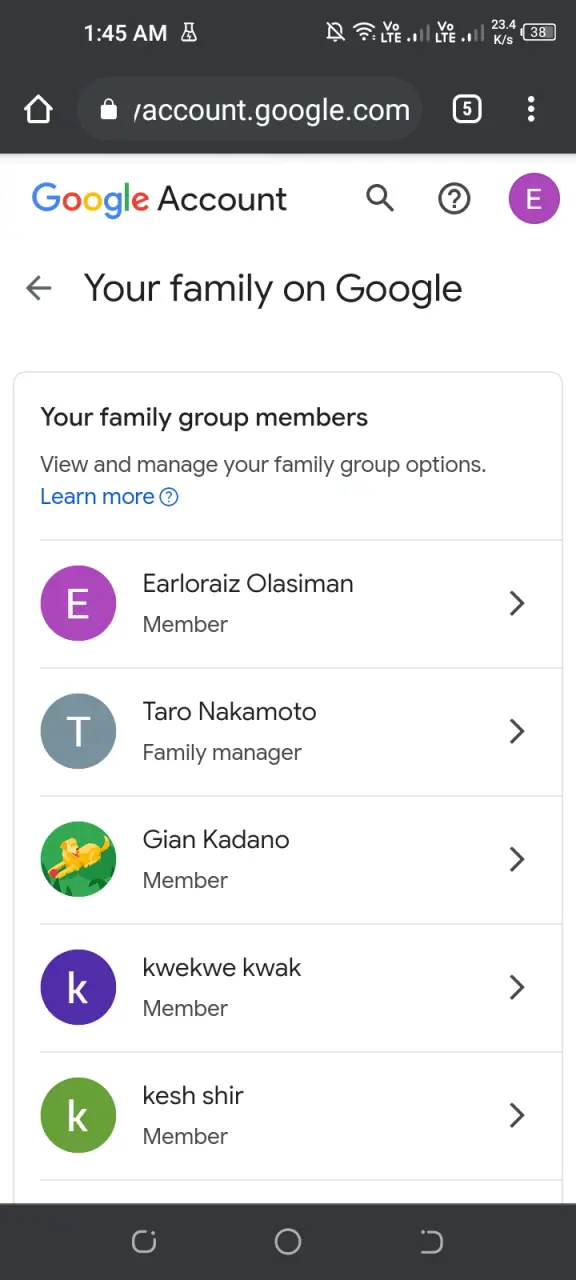This screenshot has height=1280, width=576.
Task: Expand Earloraiz Olasiman member chevron
Action: [517, 603]
